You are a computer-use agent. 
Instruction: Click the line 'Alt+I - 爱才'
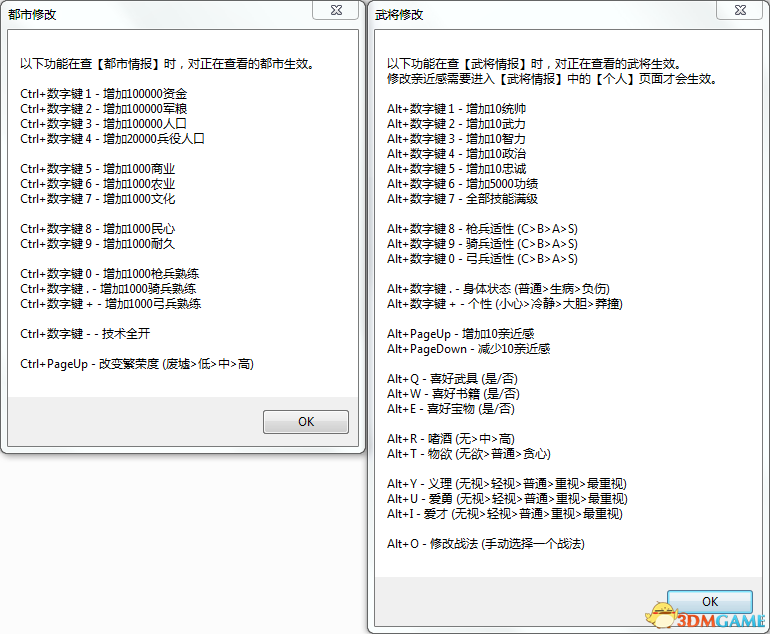505,514
